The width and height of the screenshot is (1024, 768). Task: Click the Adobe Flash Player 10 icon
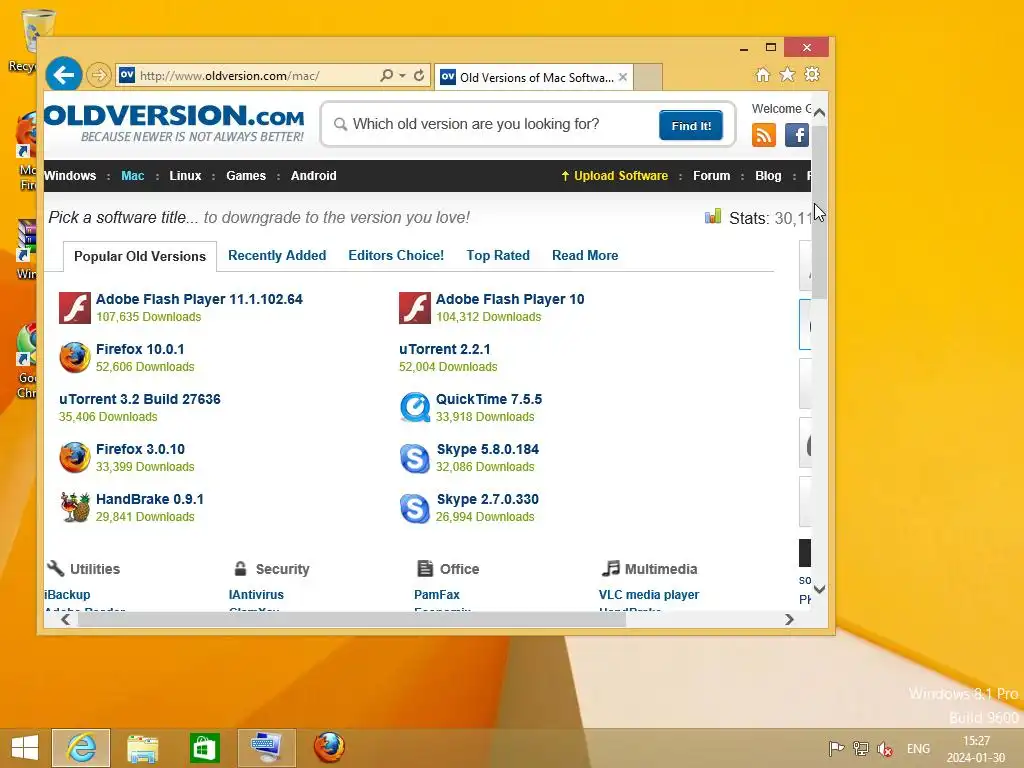click(x=415, y=308)
